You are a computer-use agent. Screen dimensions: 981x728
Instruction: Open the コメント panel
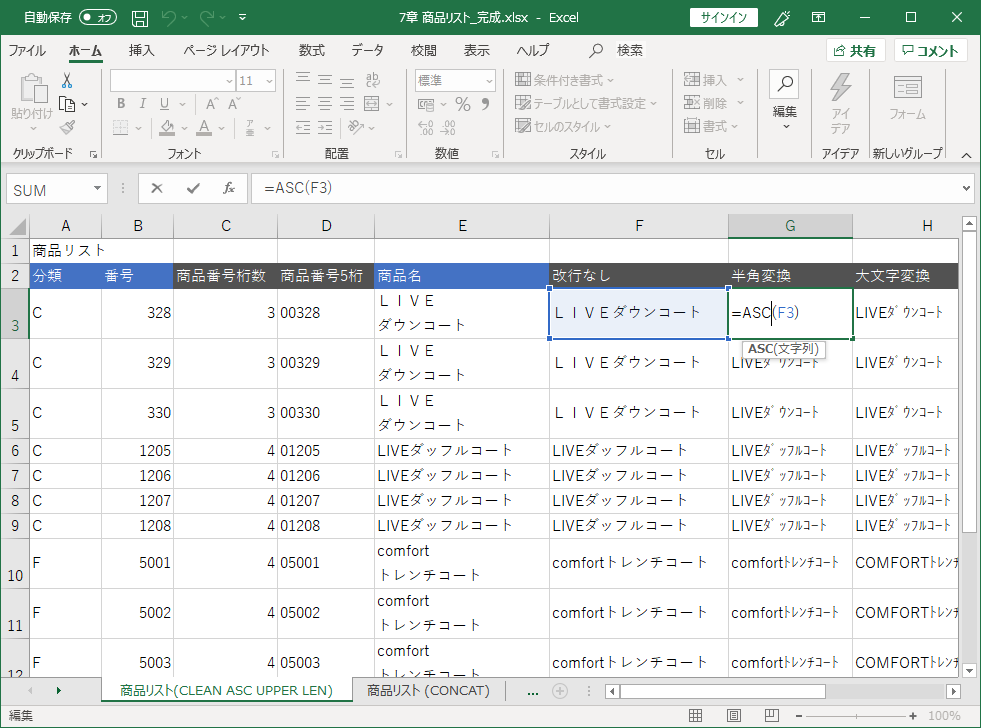tap(930, 50)
